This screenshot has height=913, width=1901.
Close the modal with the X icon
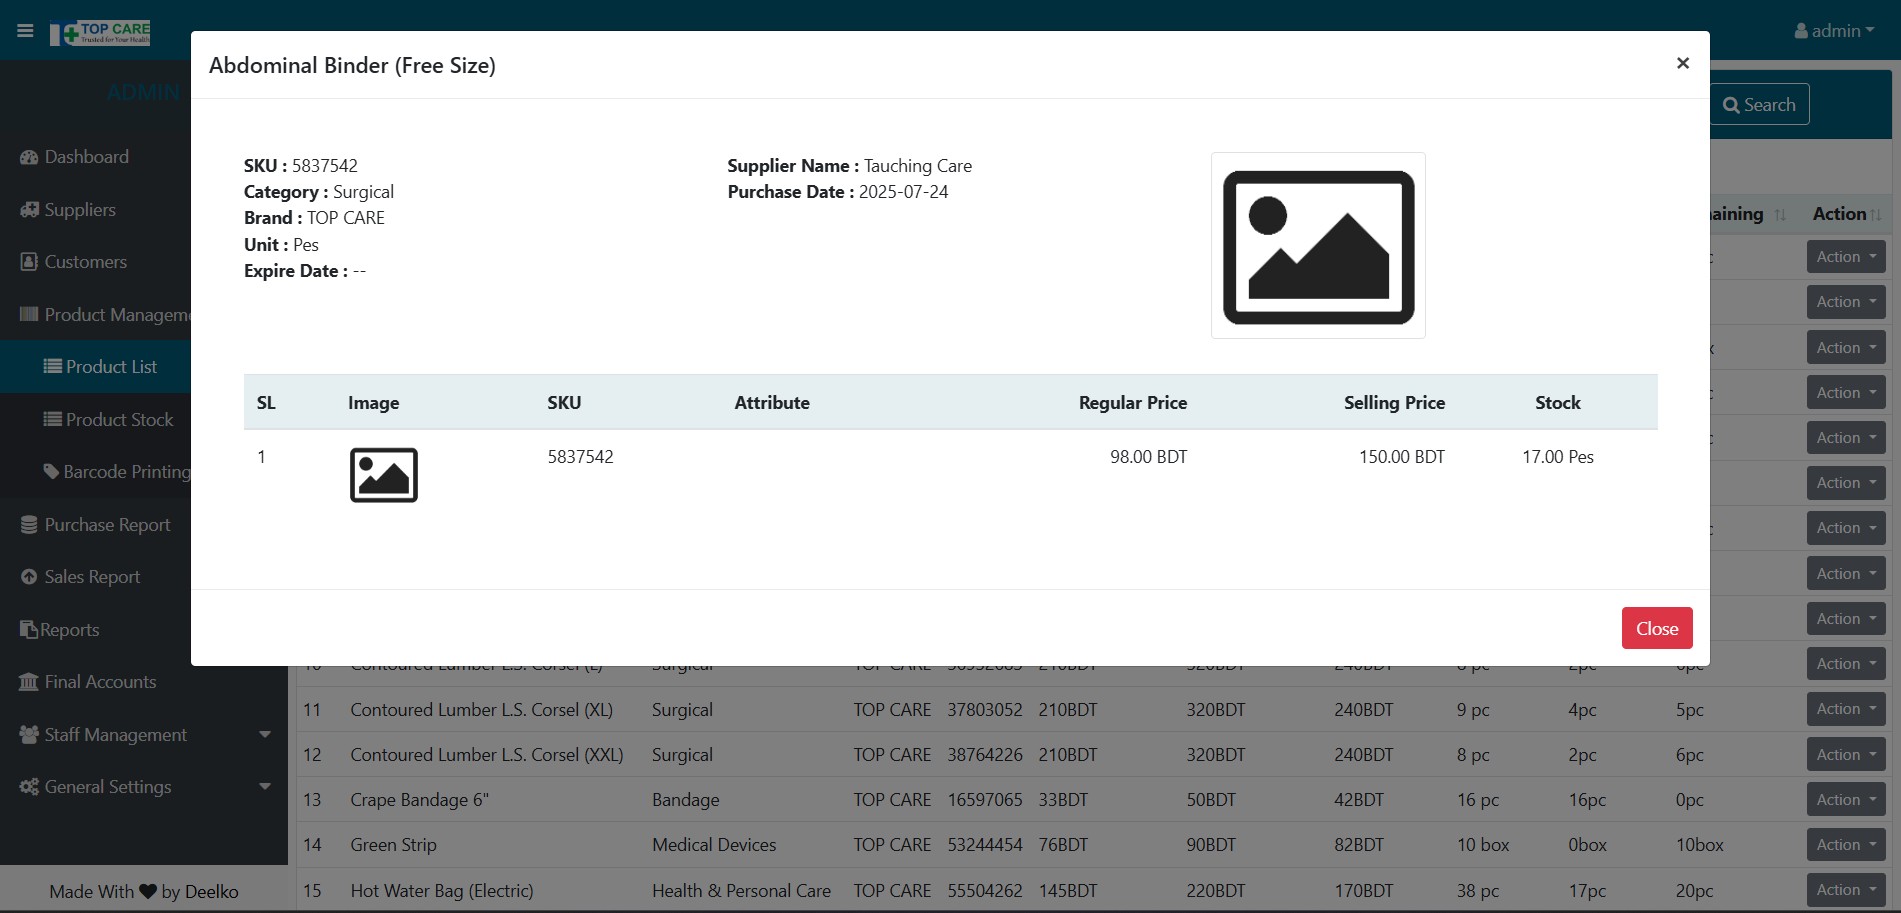[1682, 63]
